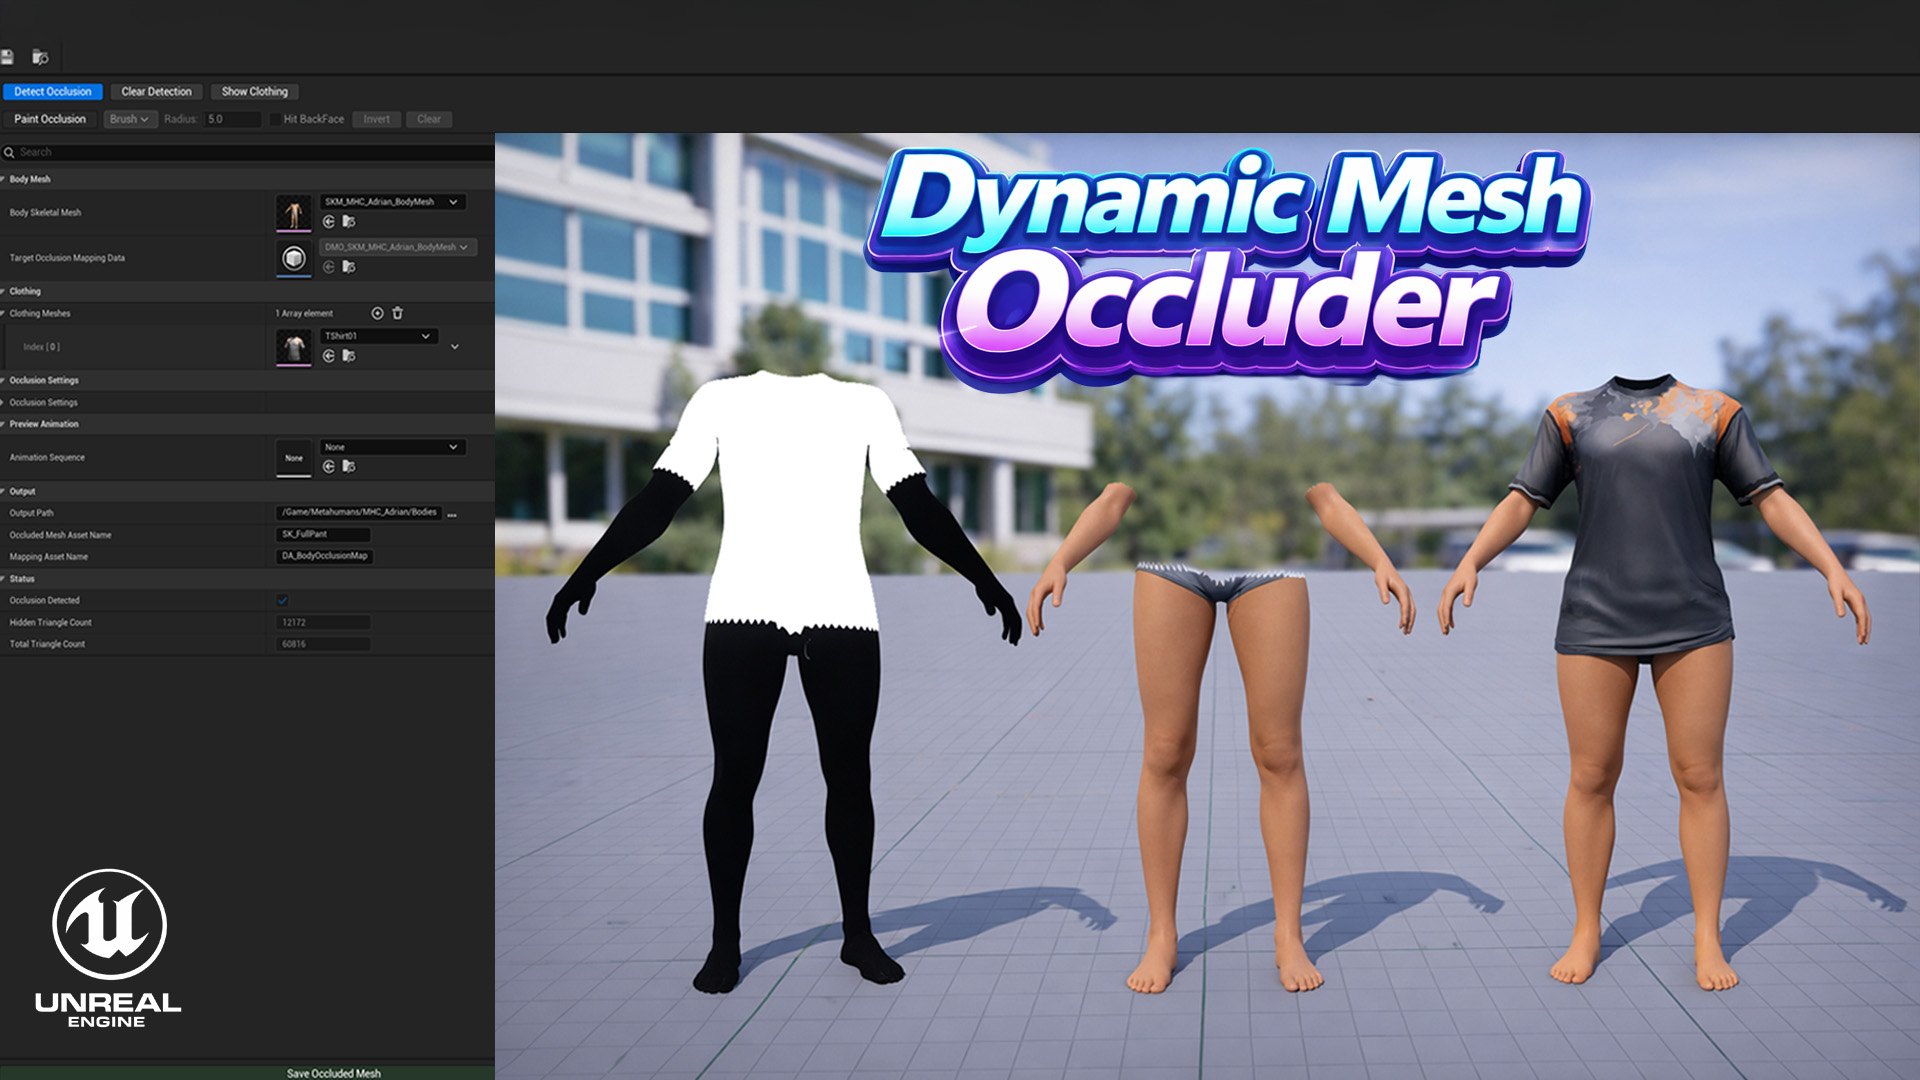Viewport: 1920px width, 1080px height.
Task: Enable the Hit BackFace checkbox
Action: (x=274, y=119)
